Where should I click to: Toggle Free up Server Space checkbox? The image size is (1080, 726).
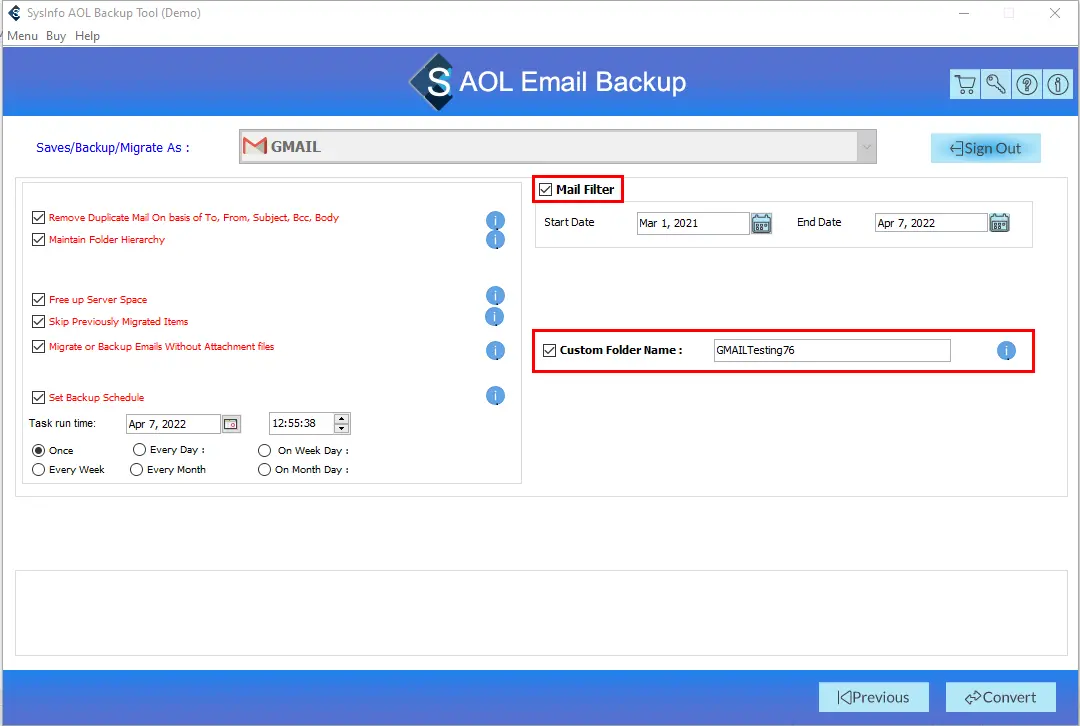[39, 299]
